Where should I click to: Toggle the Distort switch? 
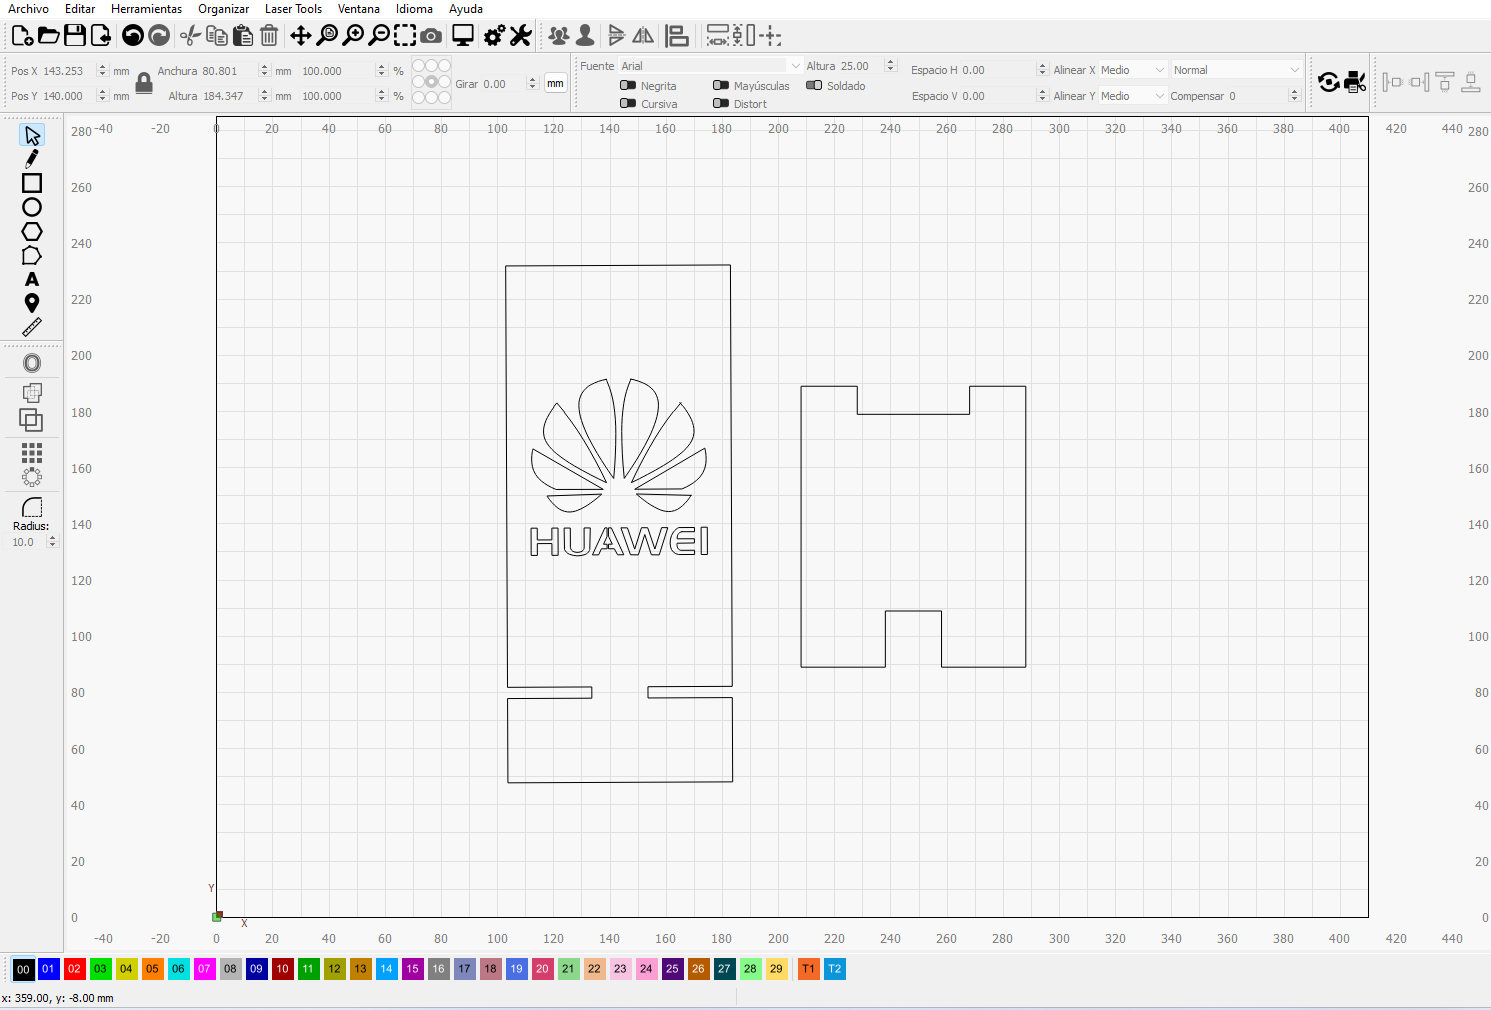[721, 103]
